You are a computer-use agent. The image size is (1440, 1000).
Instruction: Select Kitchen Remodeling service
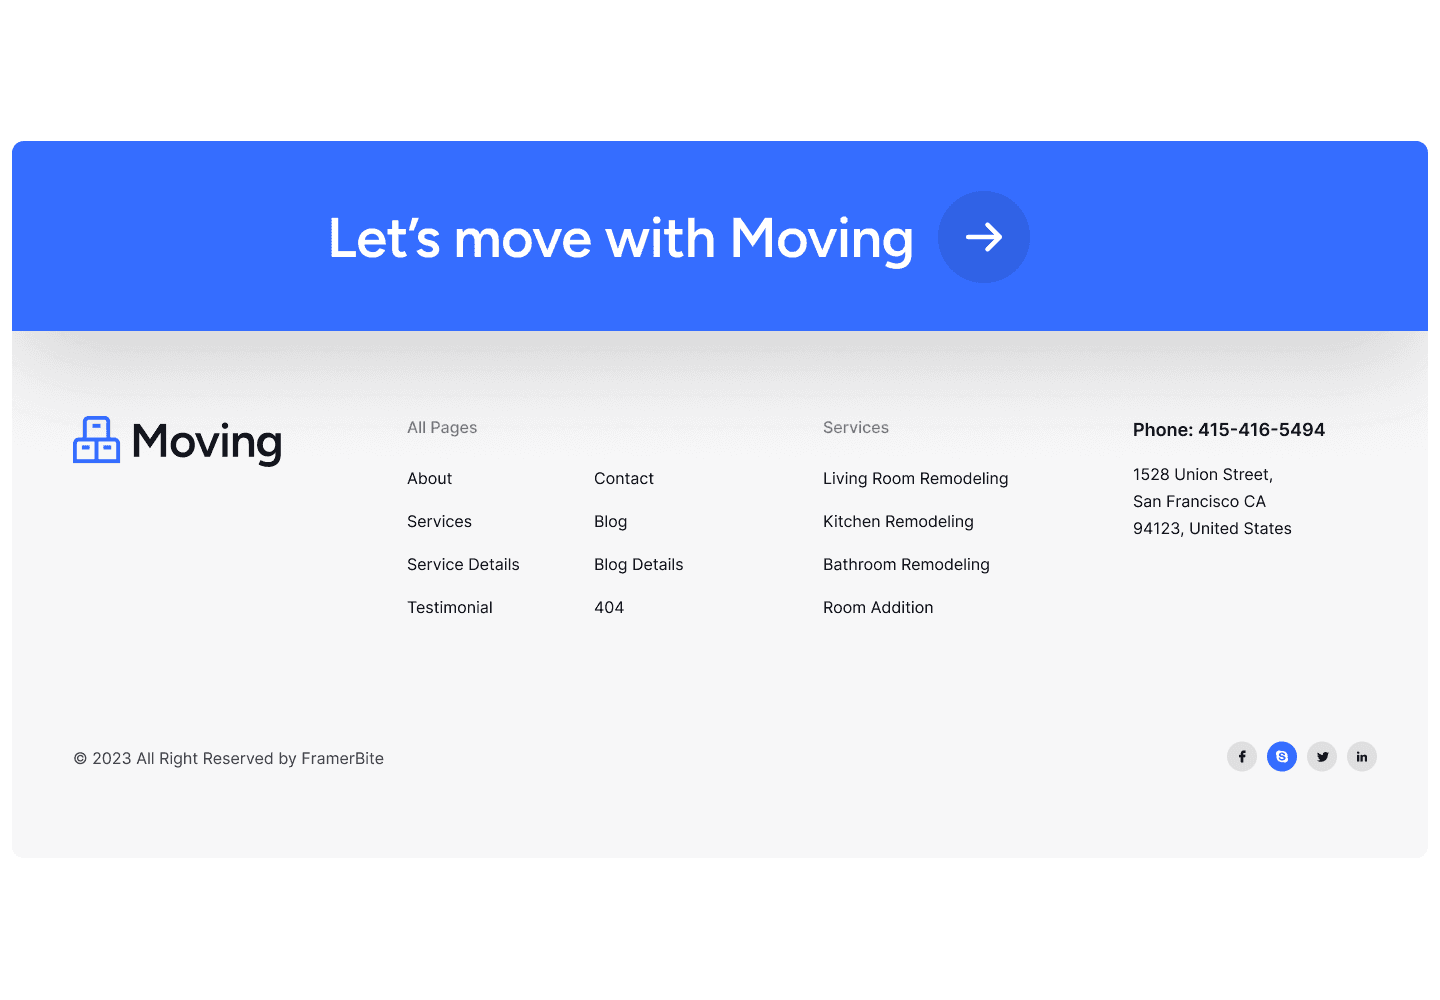(898, 522)
